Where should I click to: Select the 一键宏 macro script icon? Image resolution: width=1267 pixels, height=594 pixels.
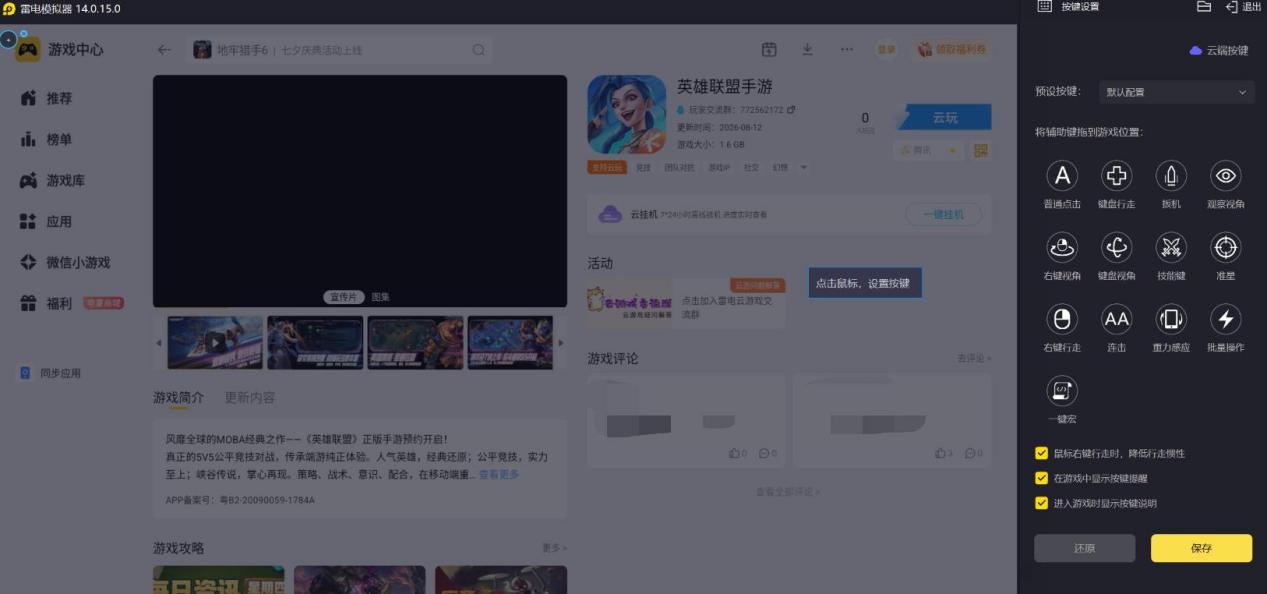[x=1062, y=390]
